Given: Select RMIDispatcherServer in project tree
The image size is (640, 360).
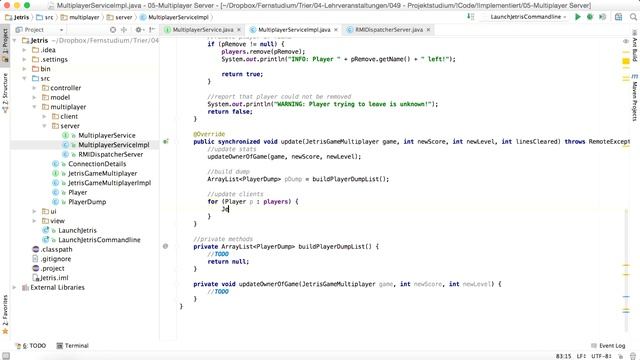Looking at the screenshot, I should tap(111, 154).
